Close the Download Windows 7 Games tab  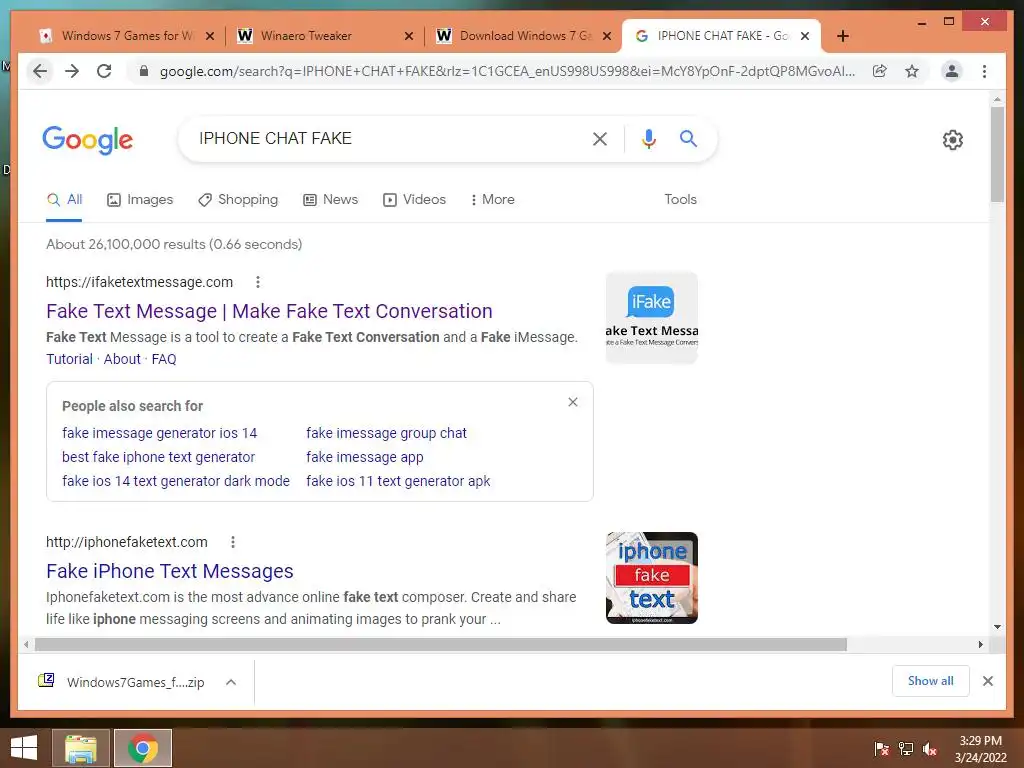(607, 36)
